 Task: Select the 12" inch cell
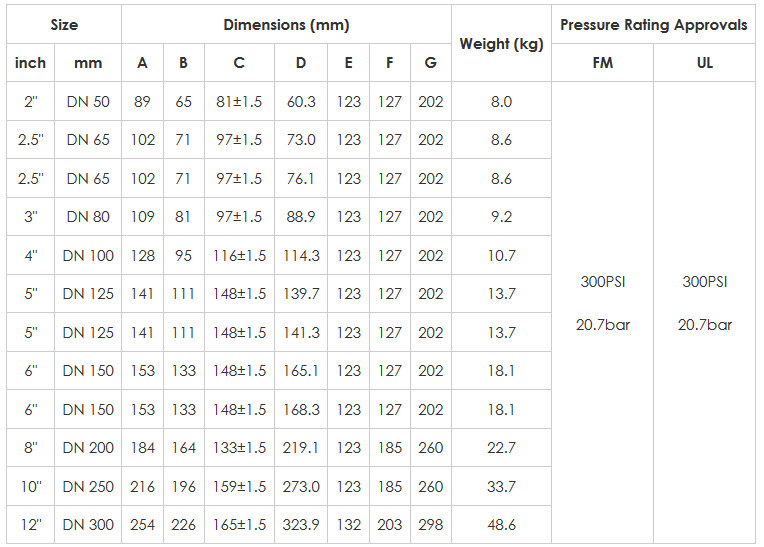coord(31,525)
